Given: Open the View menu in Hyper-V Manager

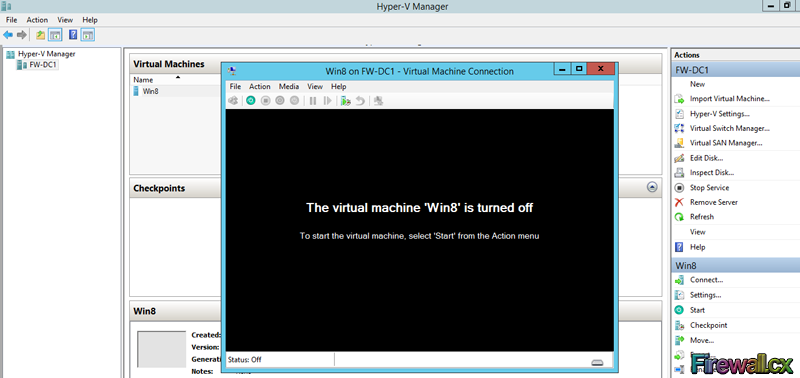Looking at the screenshot, I should pyautogui.click(x=65, y=20).
